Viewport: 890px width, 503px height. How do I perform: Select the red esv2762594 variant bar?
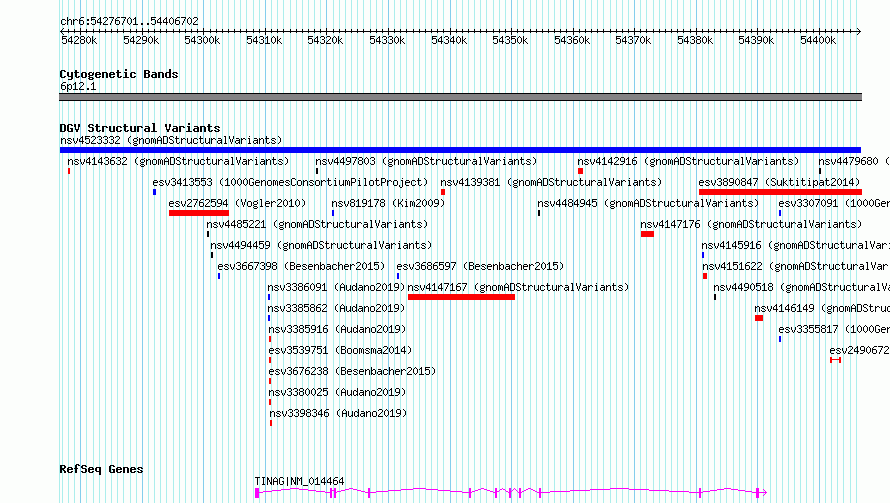tap(199, 213)
